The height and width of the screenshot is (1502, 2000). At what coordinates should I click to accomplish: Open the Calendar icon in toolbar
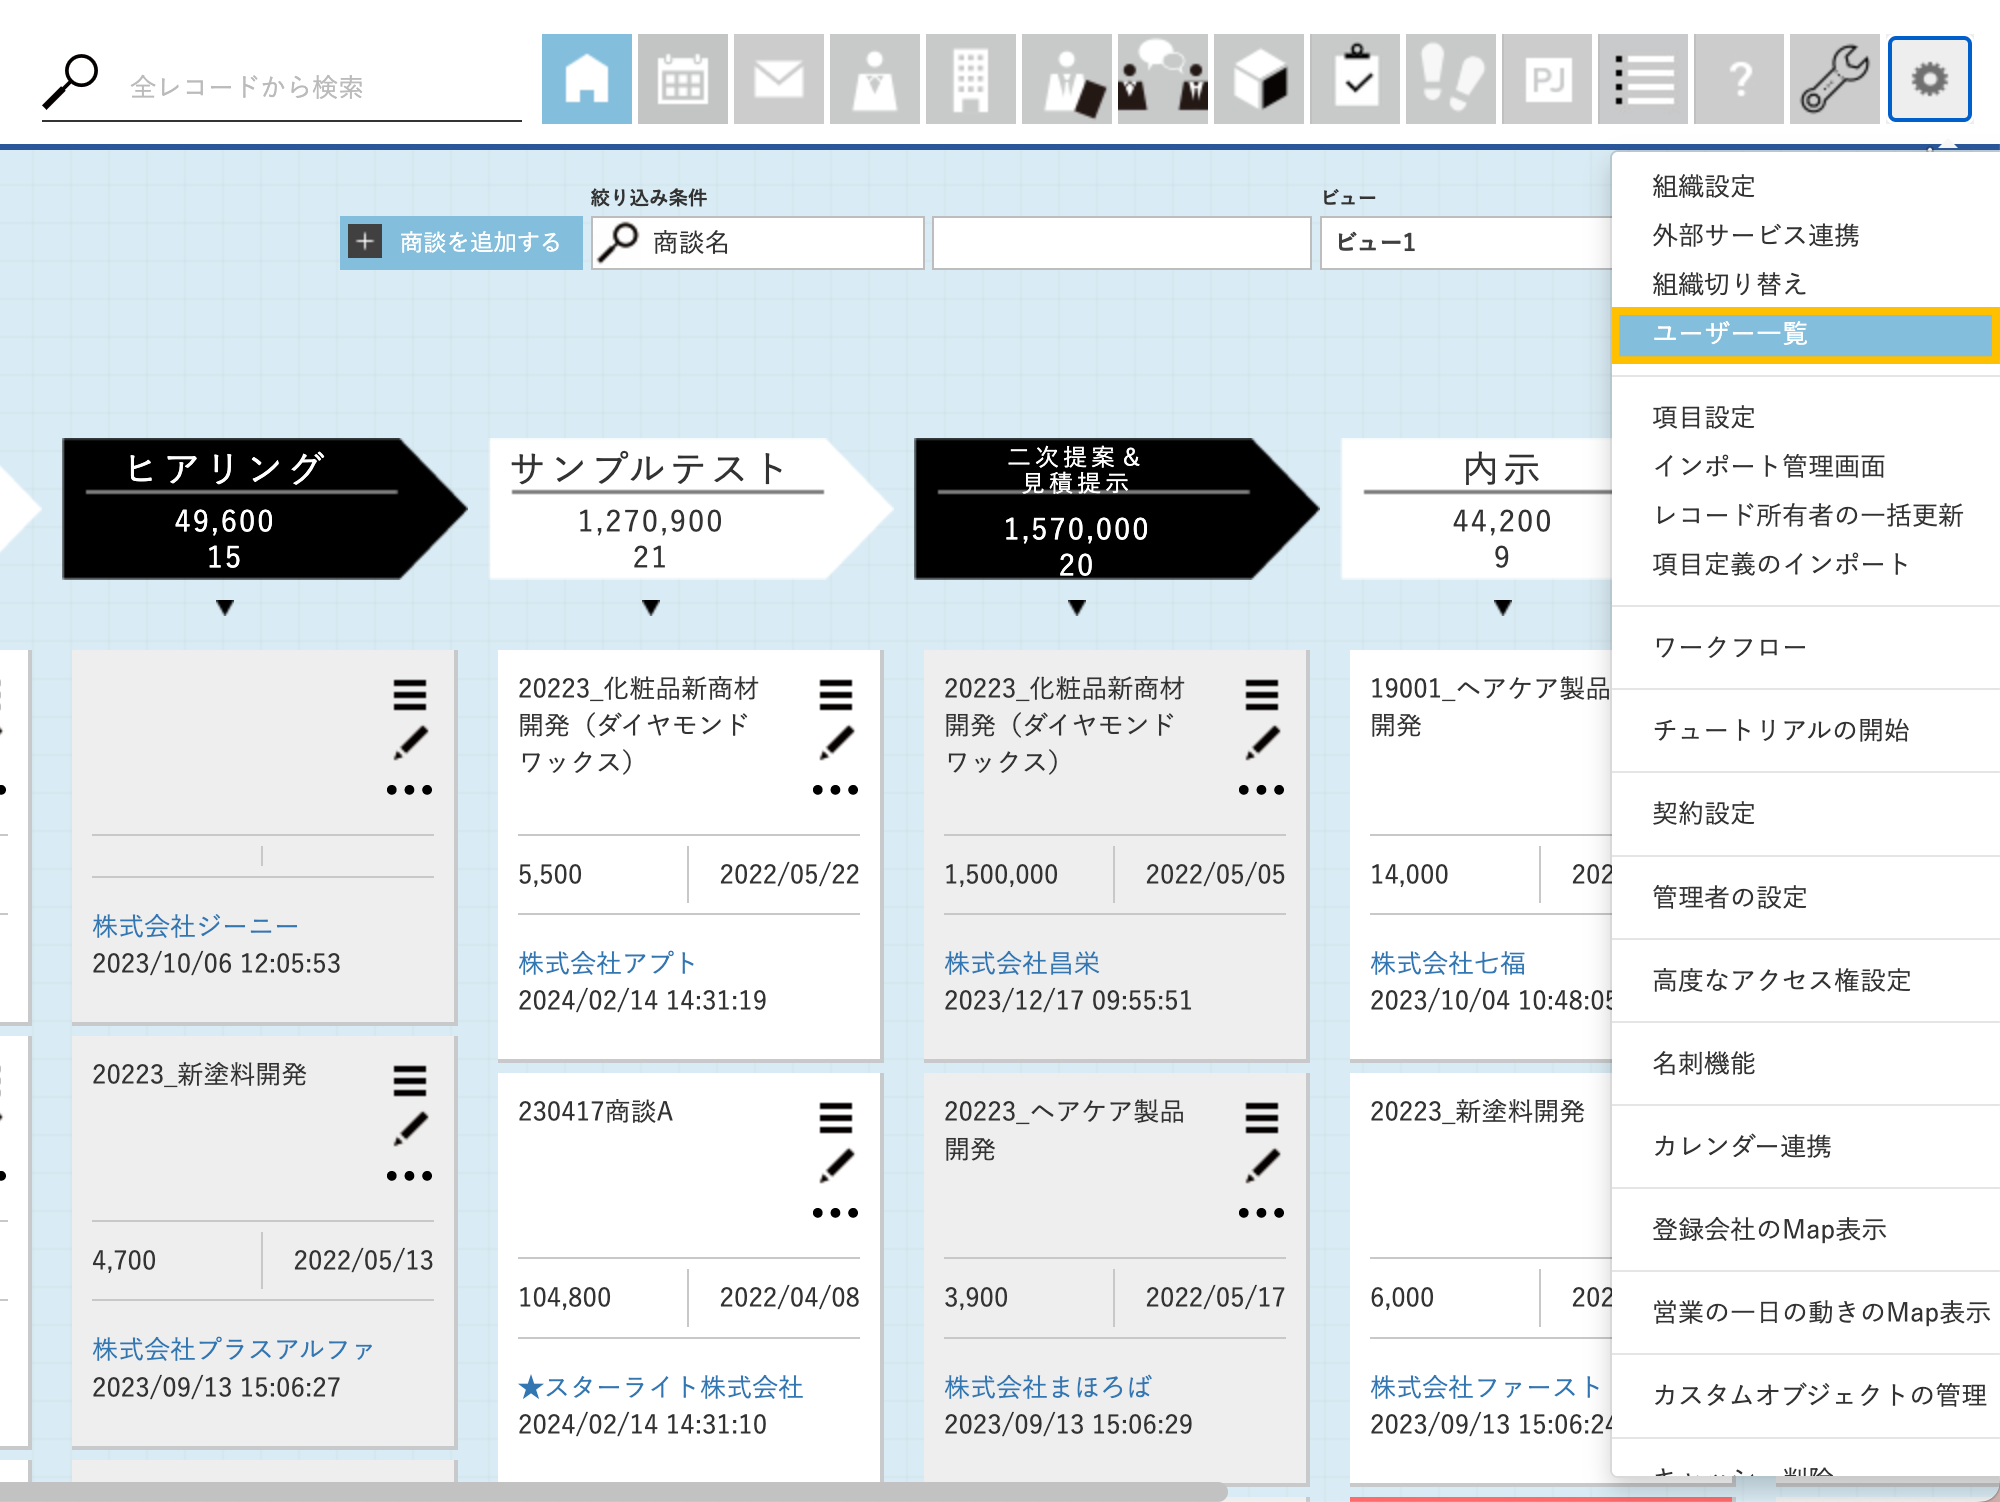pyautogui.click(x=682, y=79)
